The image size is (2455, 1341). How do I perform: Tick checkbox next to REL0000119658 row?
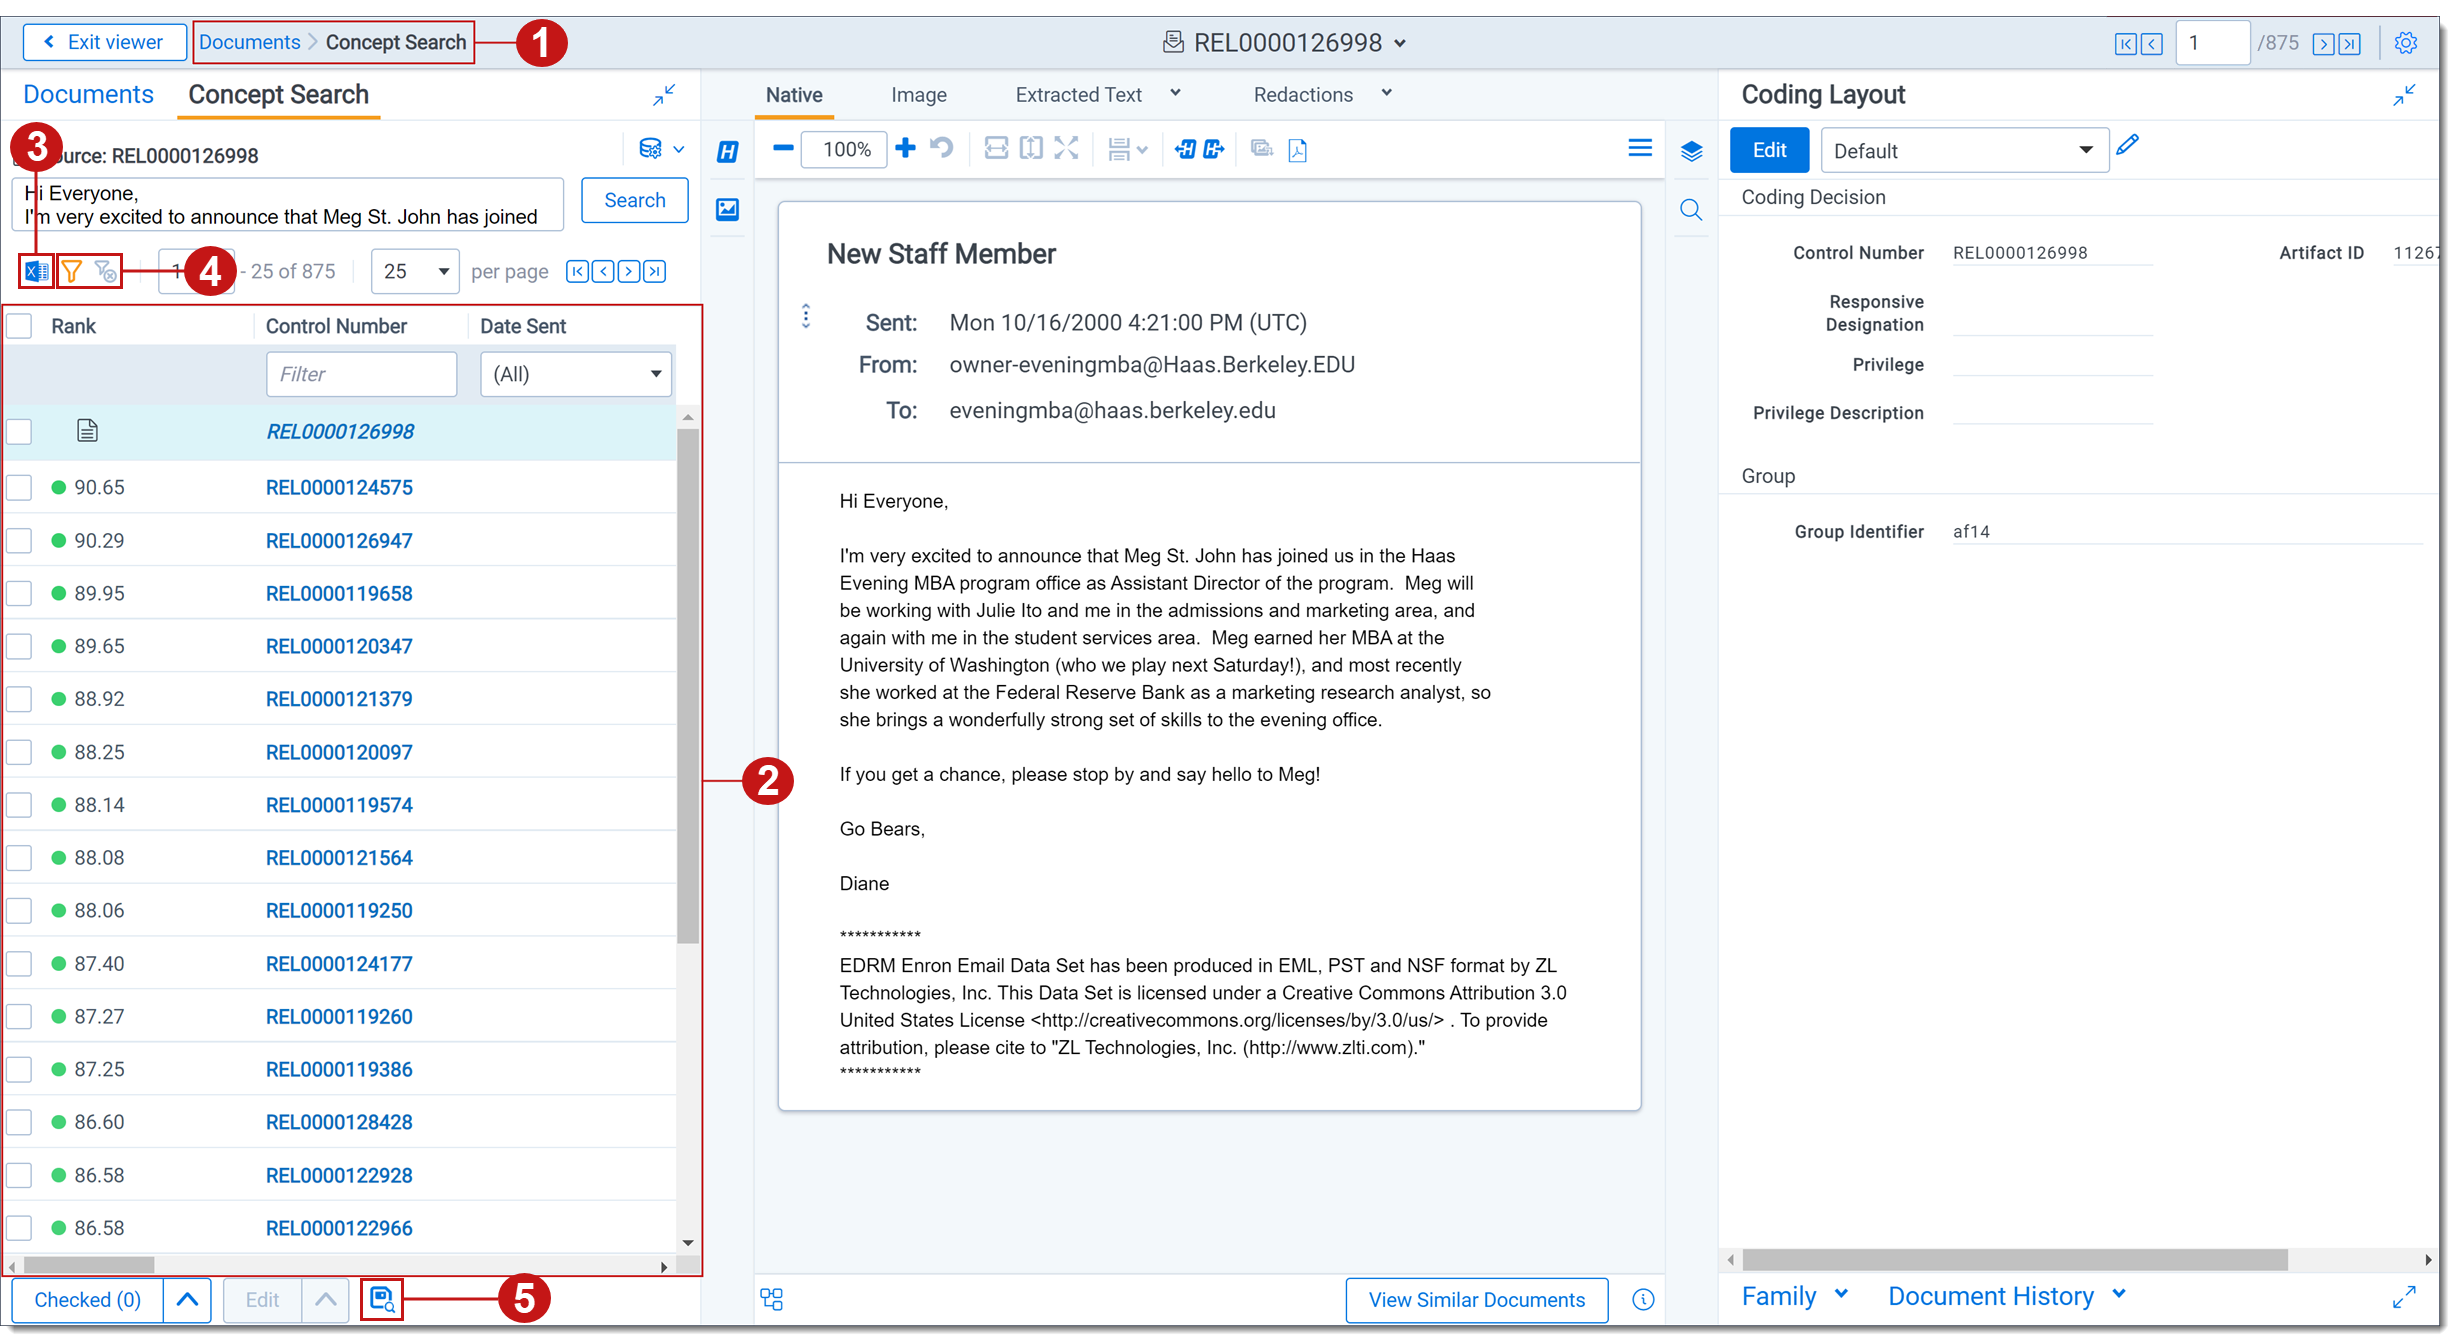tap(20, 594)
